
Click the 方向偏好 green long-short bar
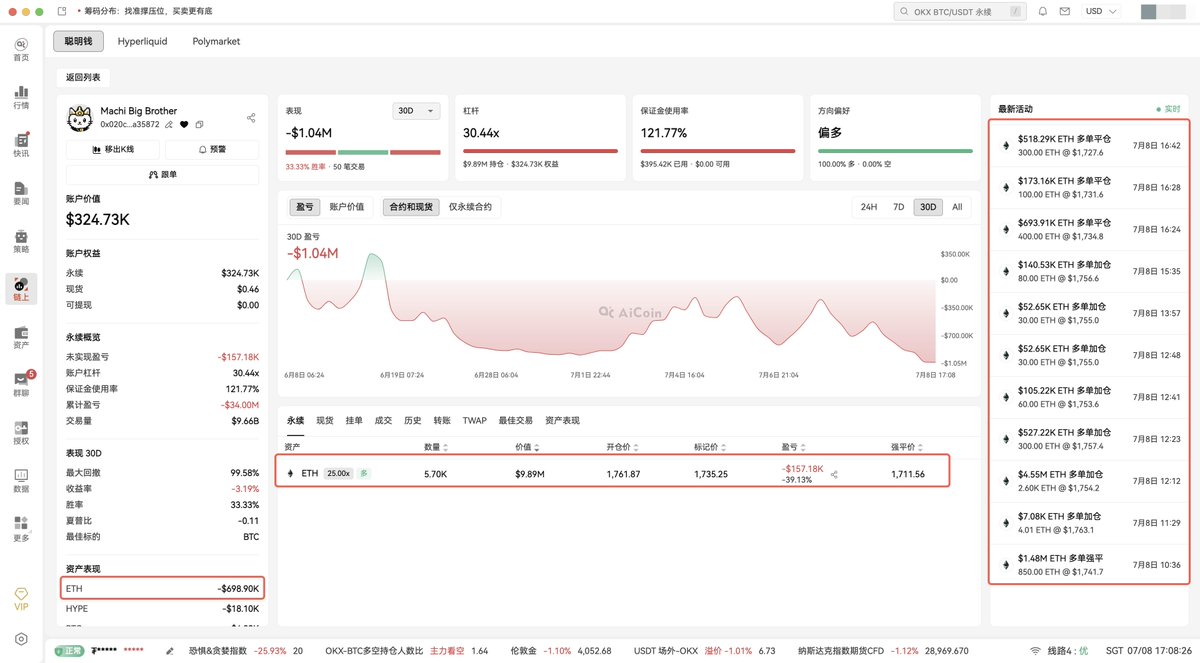click(895, 152)
